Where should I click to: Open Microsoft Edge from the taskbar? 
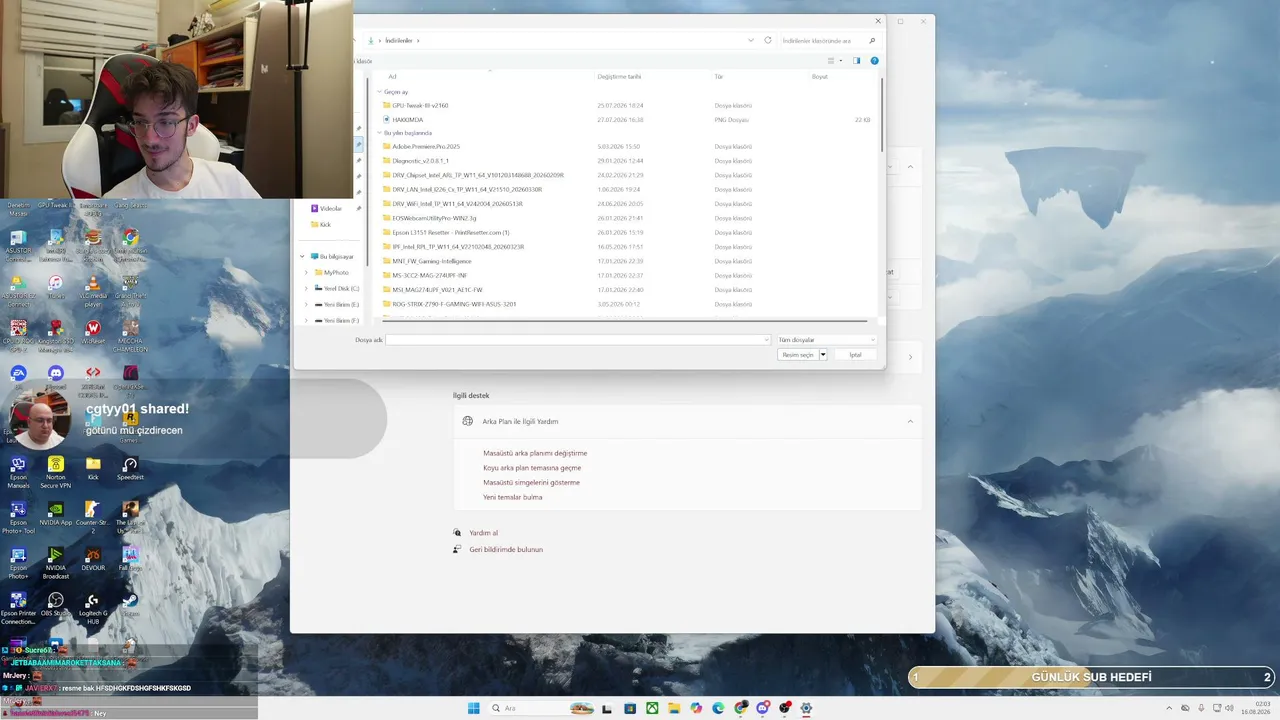(x=718, y=708)
